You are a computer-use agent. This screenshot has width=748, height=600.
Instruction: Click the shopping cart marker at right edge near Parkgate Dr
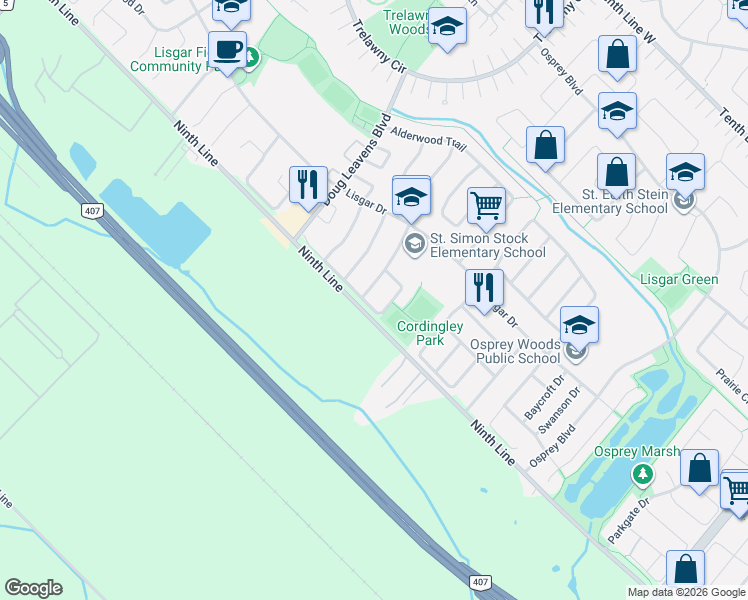pyautogui.click(x=737, y=492)
